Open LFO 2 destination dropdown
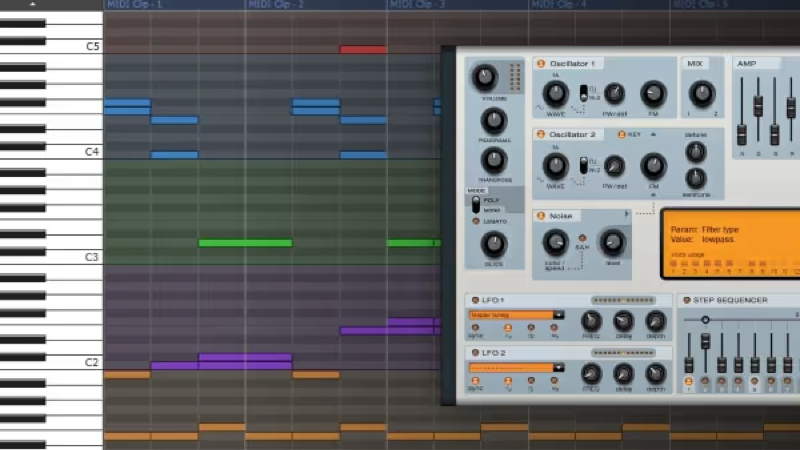800x450 pixels. (559, 367)
